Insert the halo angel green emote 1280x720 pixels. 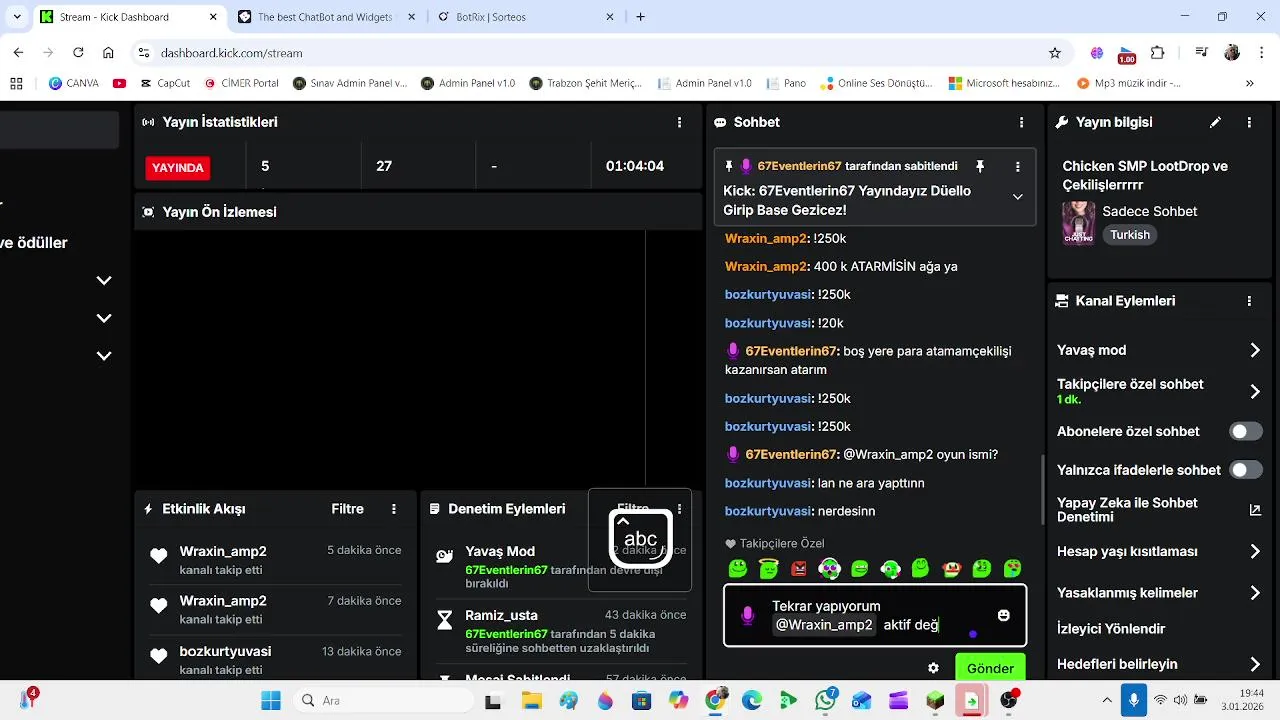(x=768, y=569)
